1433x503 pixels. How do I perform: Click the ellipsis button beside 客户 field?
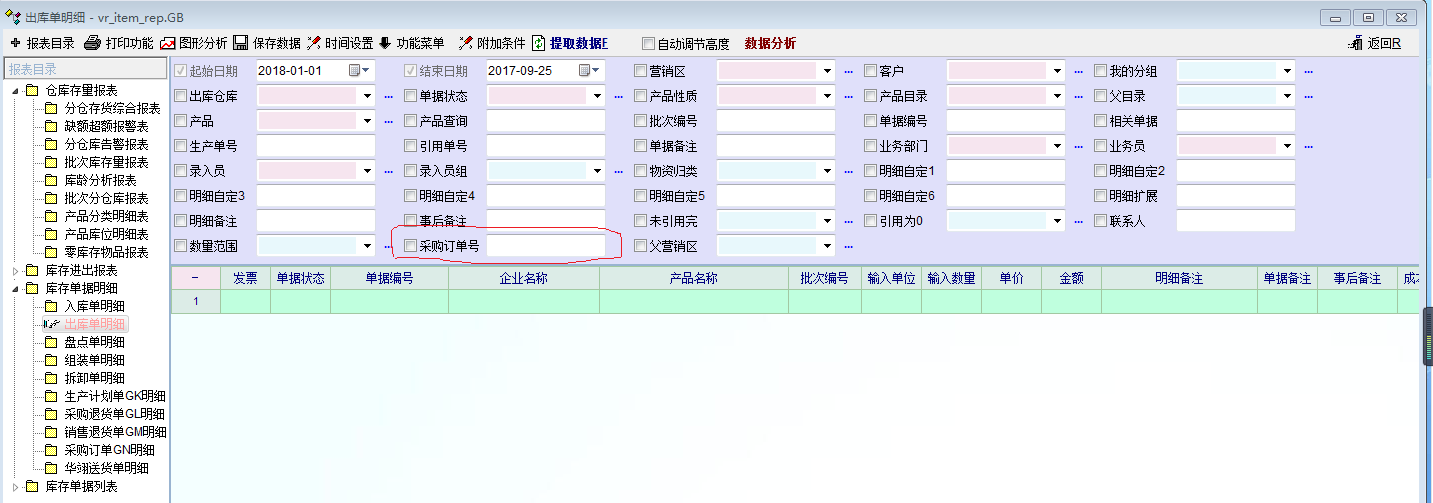pos(1078,71)
